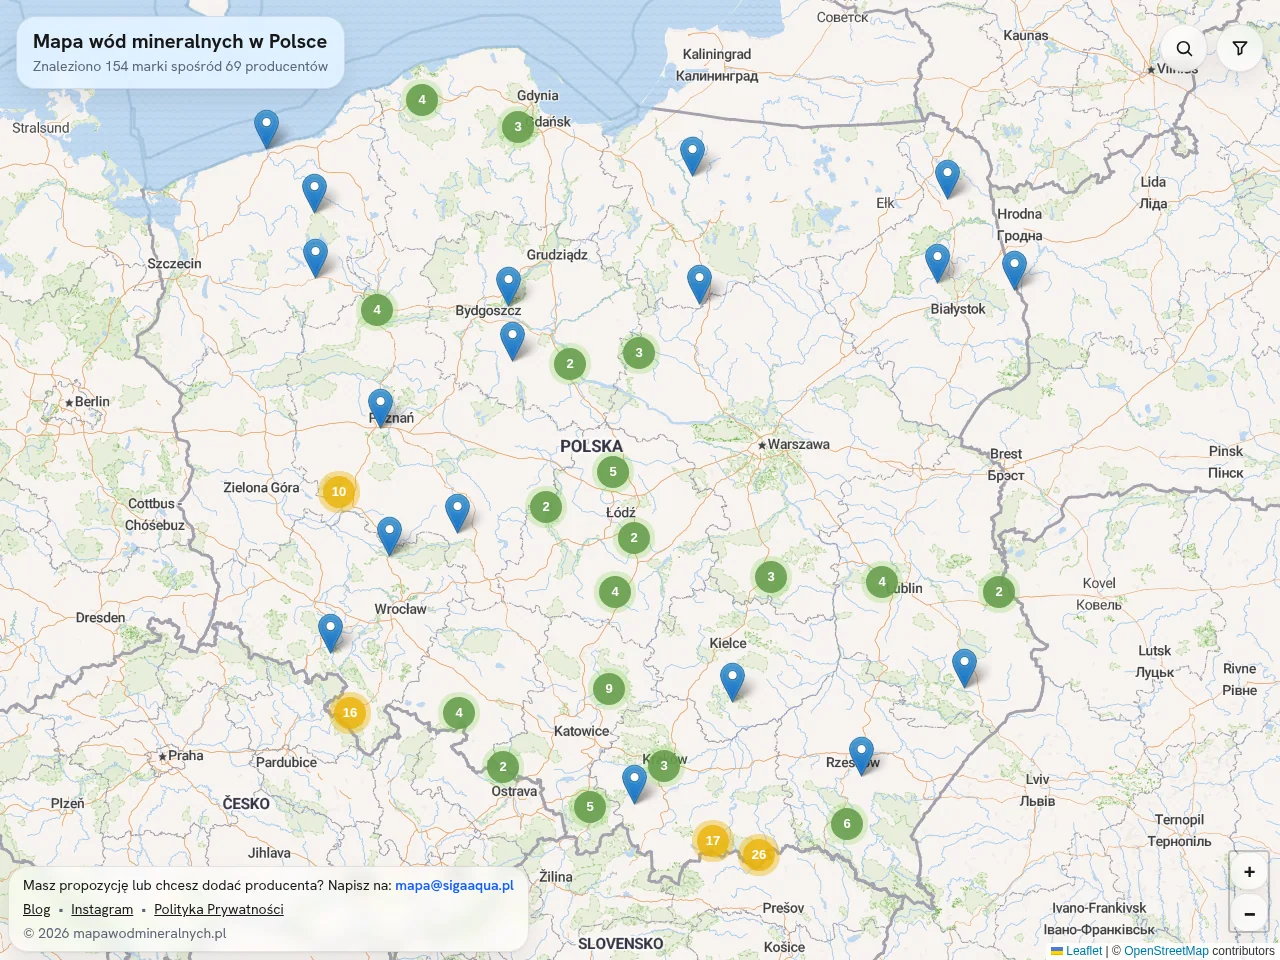Click the yellow cluster marked 10
Screen dimensions: 1280x960
[339, 491]
